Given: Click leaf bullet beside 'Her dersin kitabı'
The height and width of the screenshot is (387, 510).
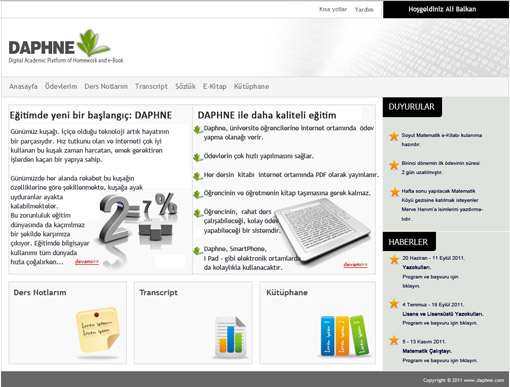Looking at the screenshot, I should point(198,176).
